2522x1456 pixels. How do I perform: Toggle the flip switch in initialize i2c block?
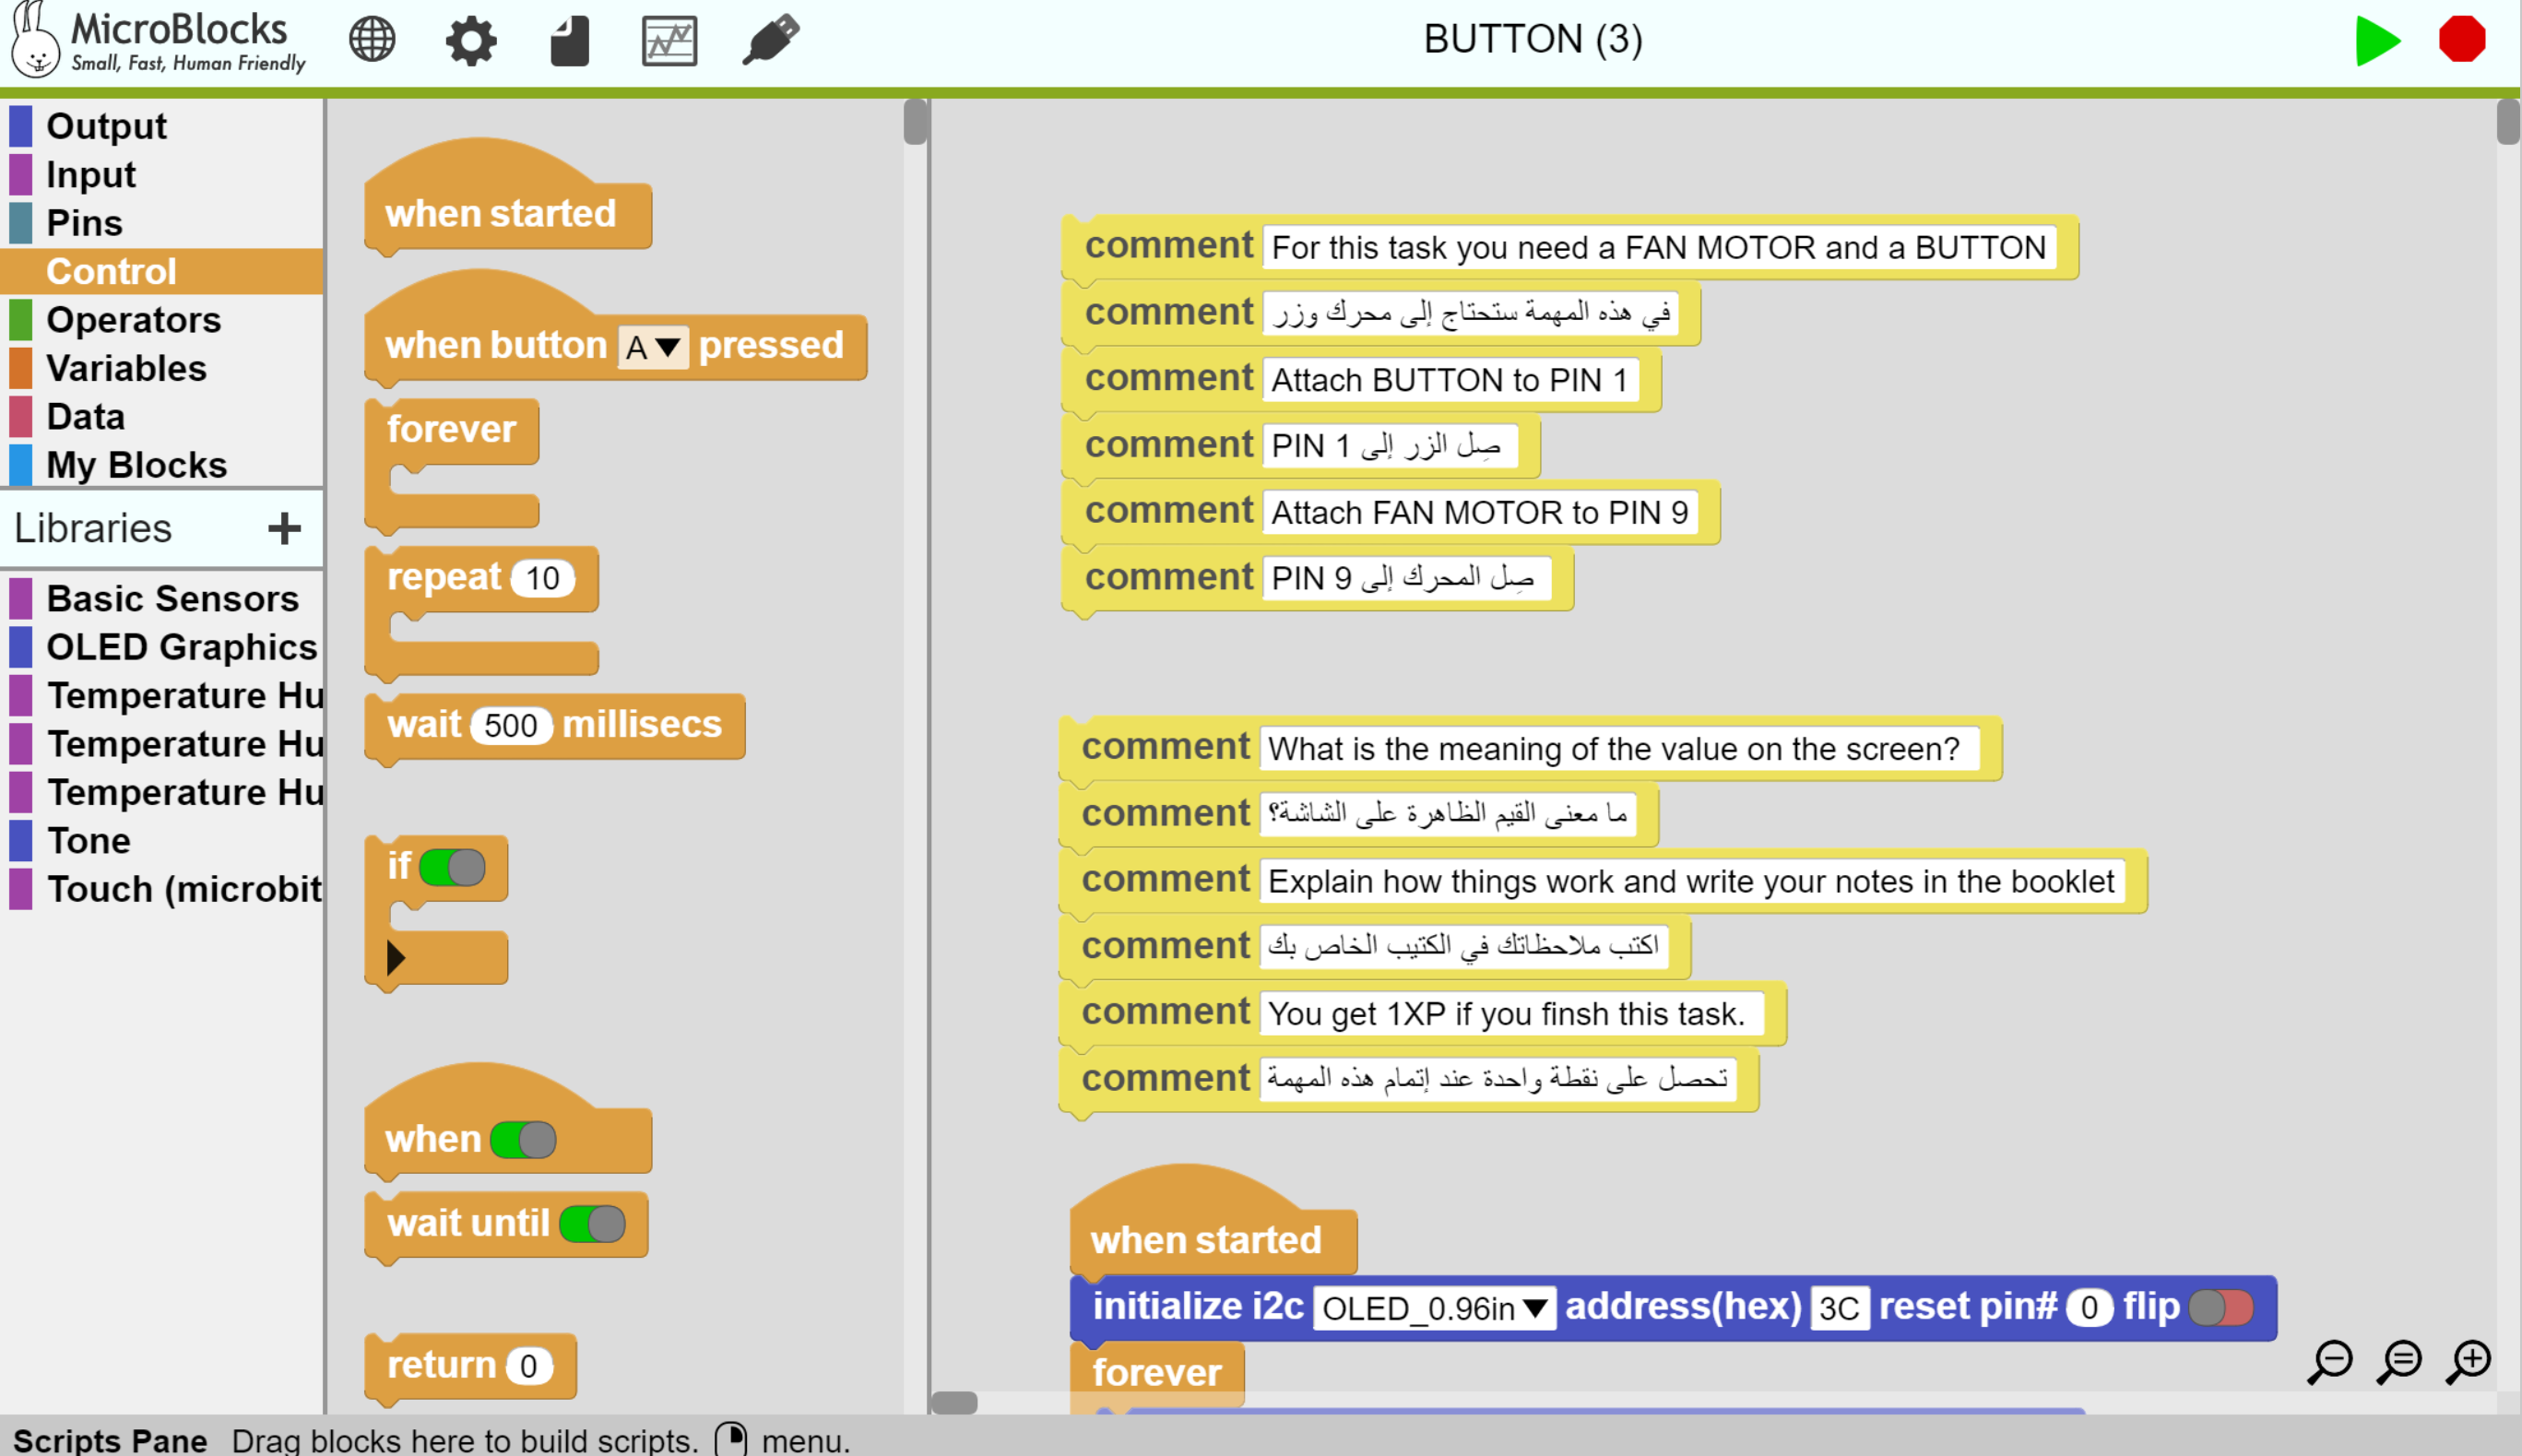pos(2220,1307)
